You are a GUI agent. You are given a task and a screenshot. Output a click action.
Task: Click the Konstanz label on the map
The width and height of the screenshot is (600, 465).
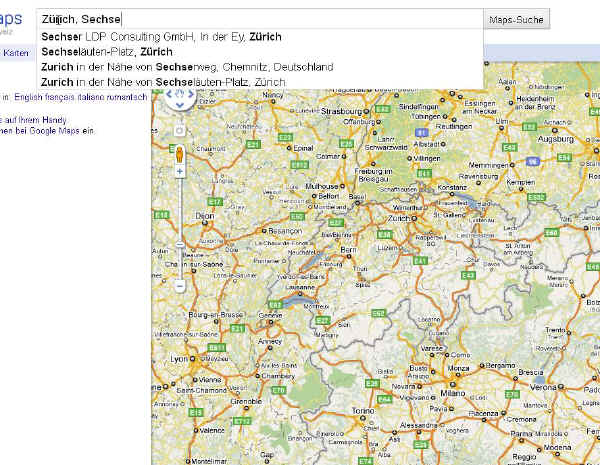pos(452,188)
